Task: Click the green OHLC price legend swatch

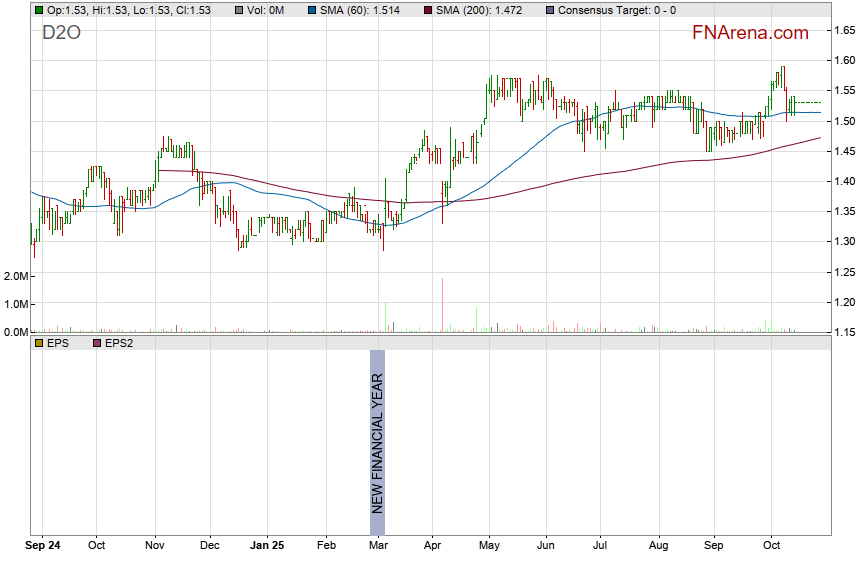Action: click(x=38, y=10)
